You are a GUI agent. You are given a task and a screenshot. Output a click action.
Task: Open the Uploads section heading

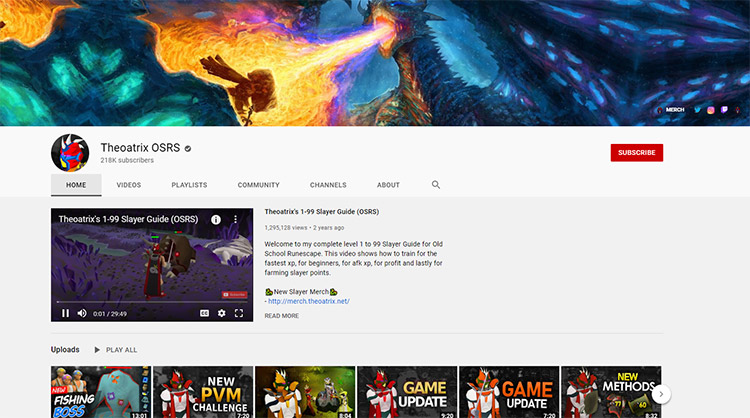pos(65,350)
